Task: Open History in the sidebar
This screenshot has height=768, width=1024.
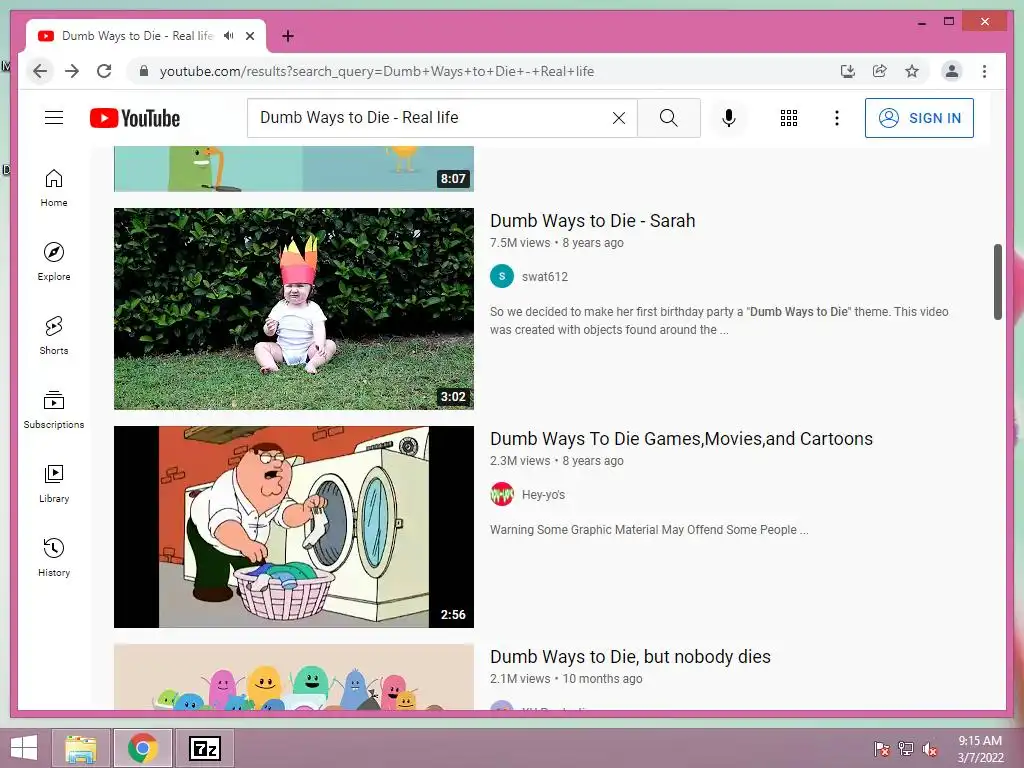Action: point(54,558)
